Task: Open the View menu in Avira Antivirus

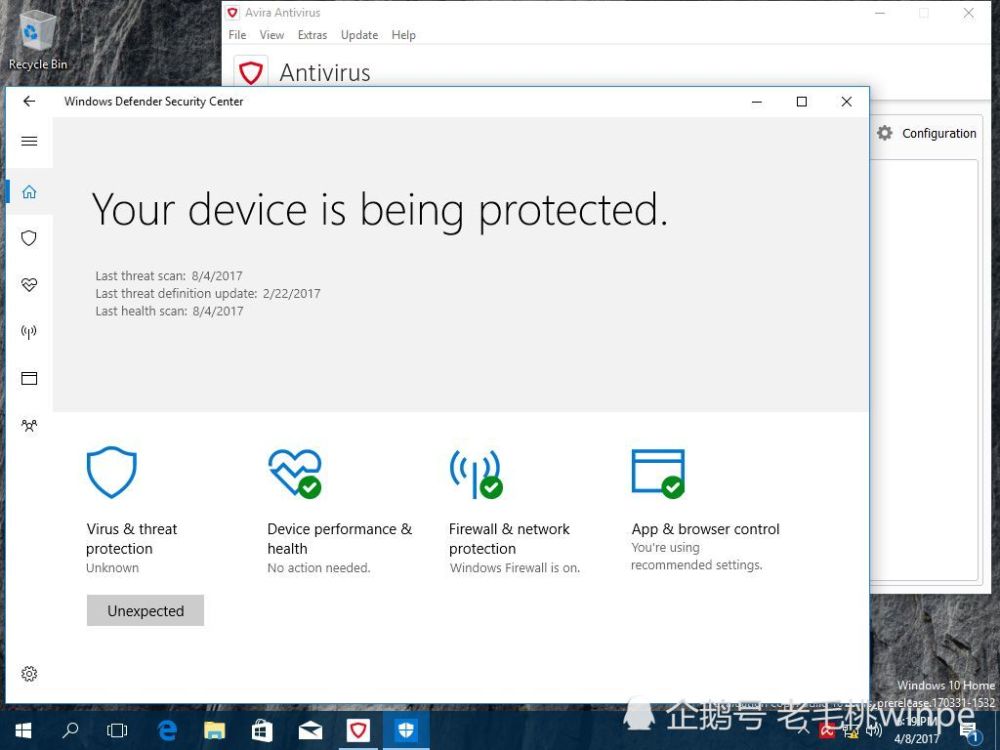Action: coord(272,35)
